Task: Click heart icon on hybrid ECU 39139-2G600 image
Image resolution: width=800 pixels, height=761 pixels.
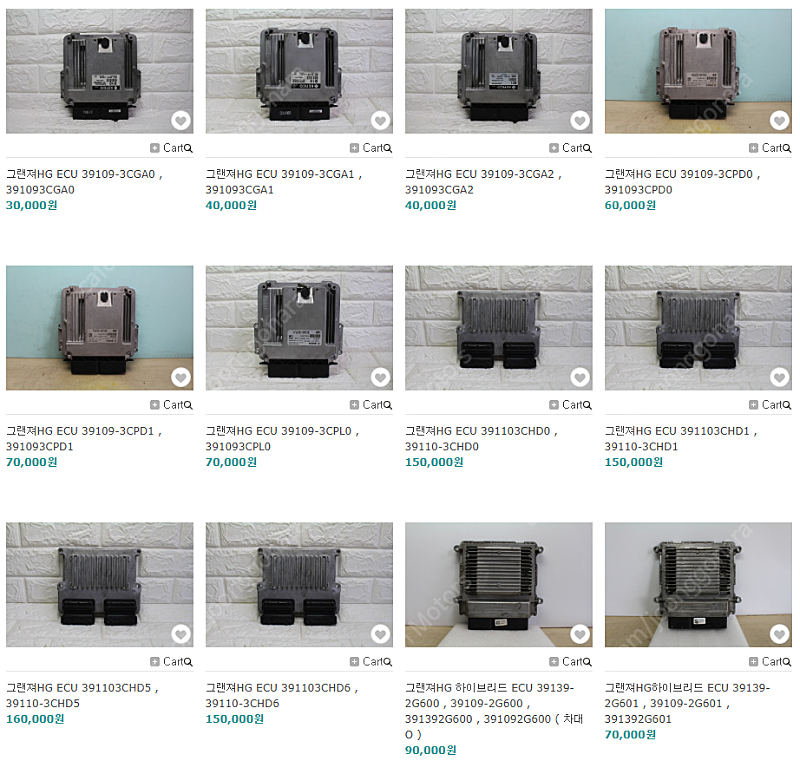Action: click(x=580, y=634)
